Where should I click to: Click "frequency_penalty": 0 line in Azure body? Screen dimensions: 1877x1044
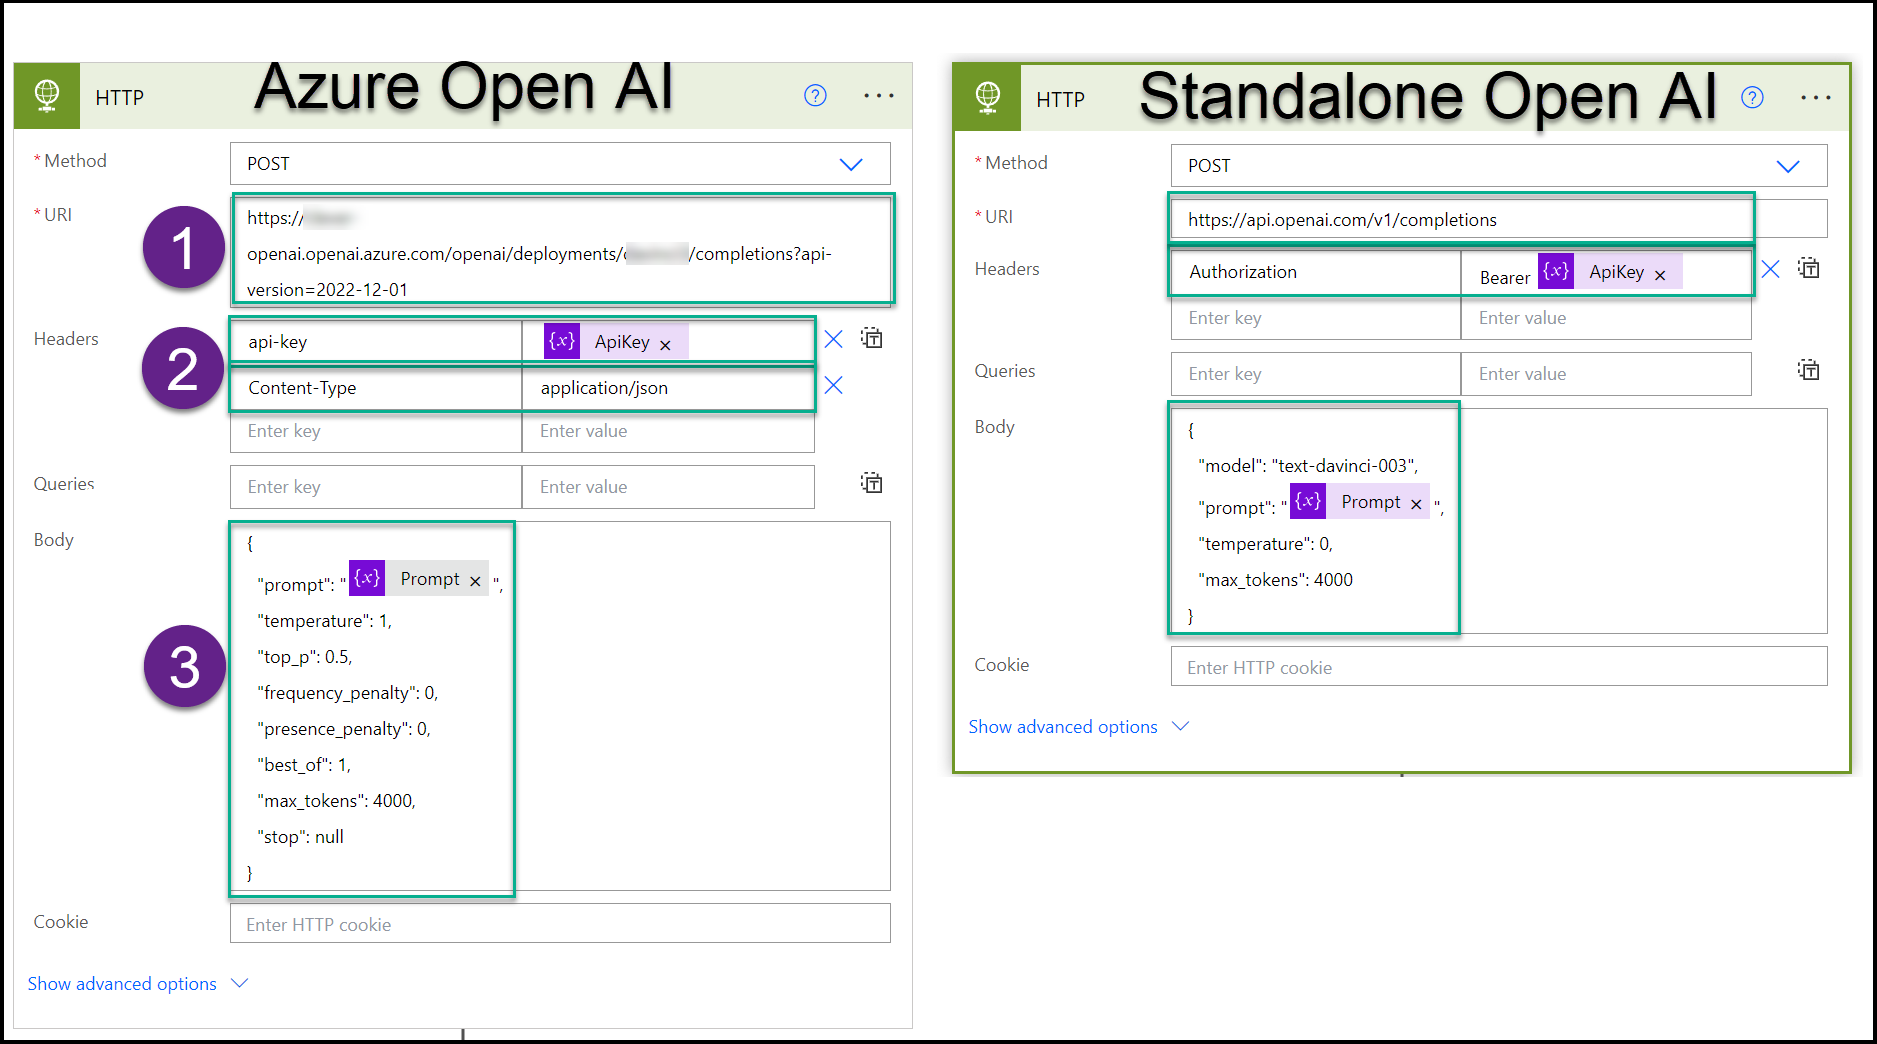348,693
